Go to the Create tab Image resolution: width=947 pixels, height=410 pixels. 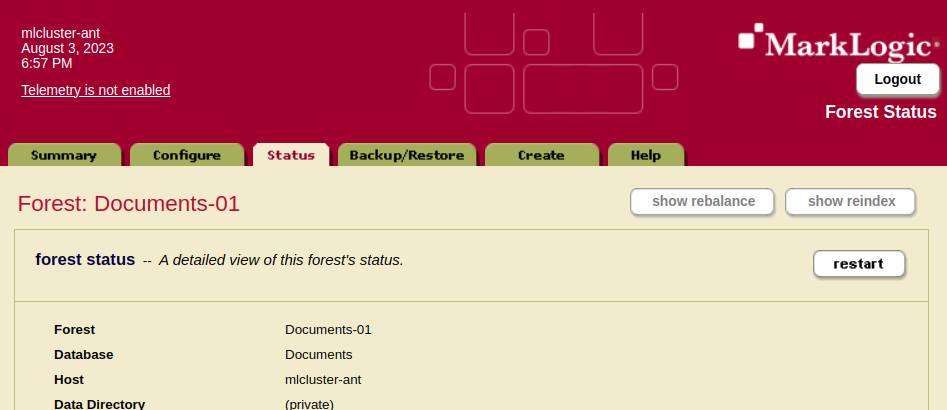point(542,155)
